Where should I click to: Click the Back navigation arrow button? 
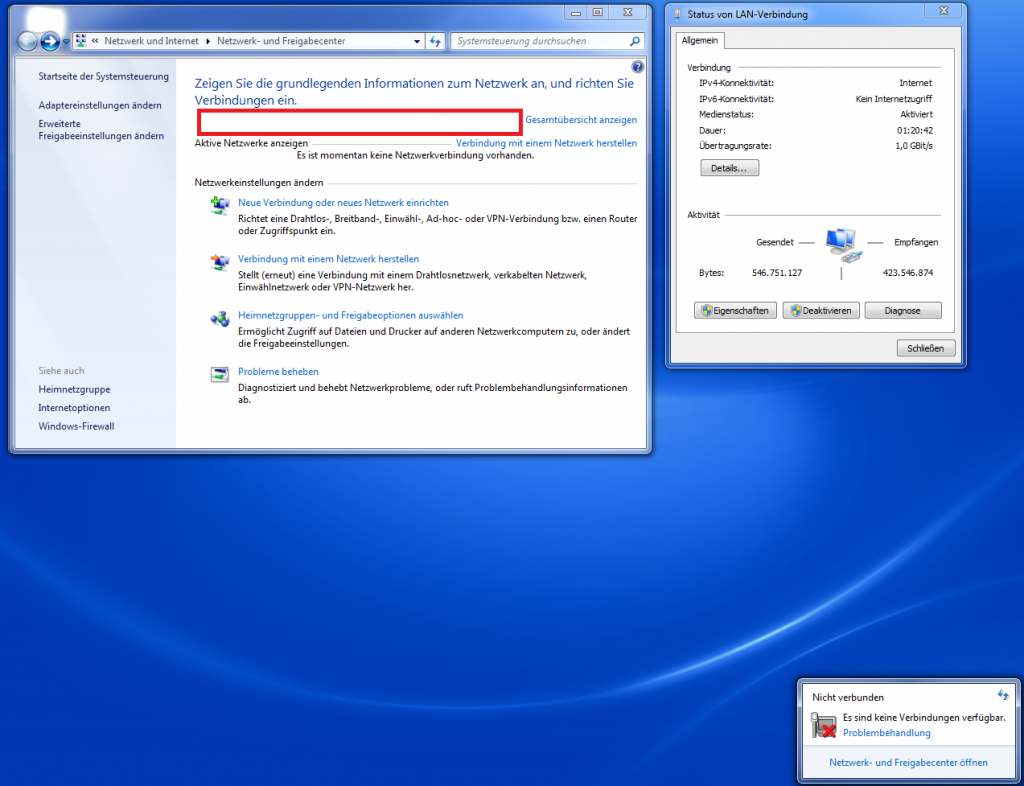click(27, 42)
